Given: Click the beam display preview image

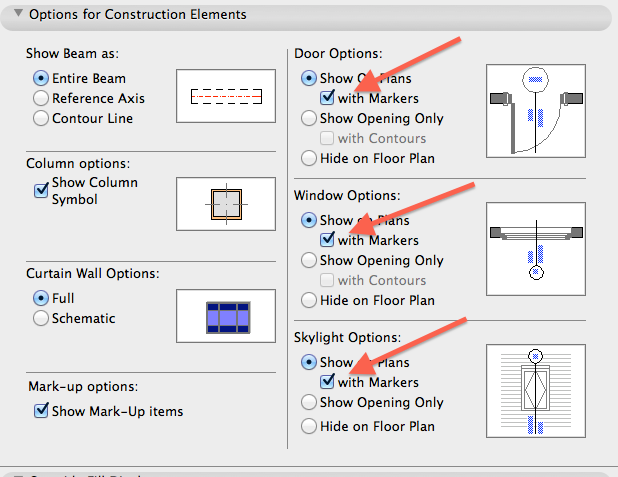Looking at the screenshot, I should coord(226,96).
